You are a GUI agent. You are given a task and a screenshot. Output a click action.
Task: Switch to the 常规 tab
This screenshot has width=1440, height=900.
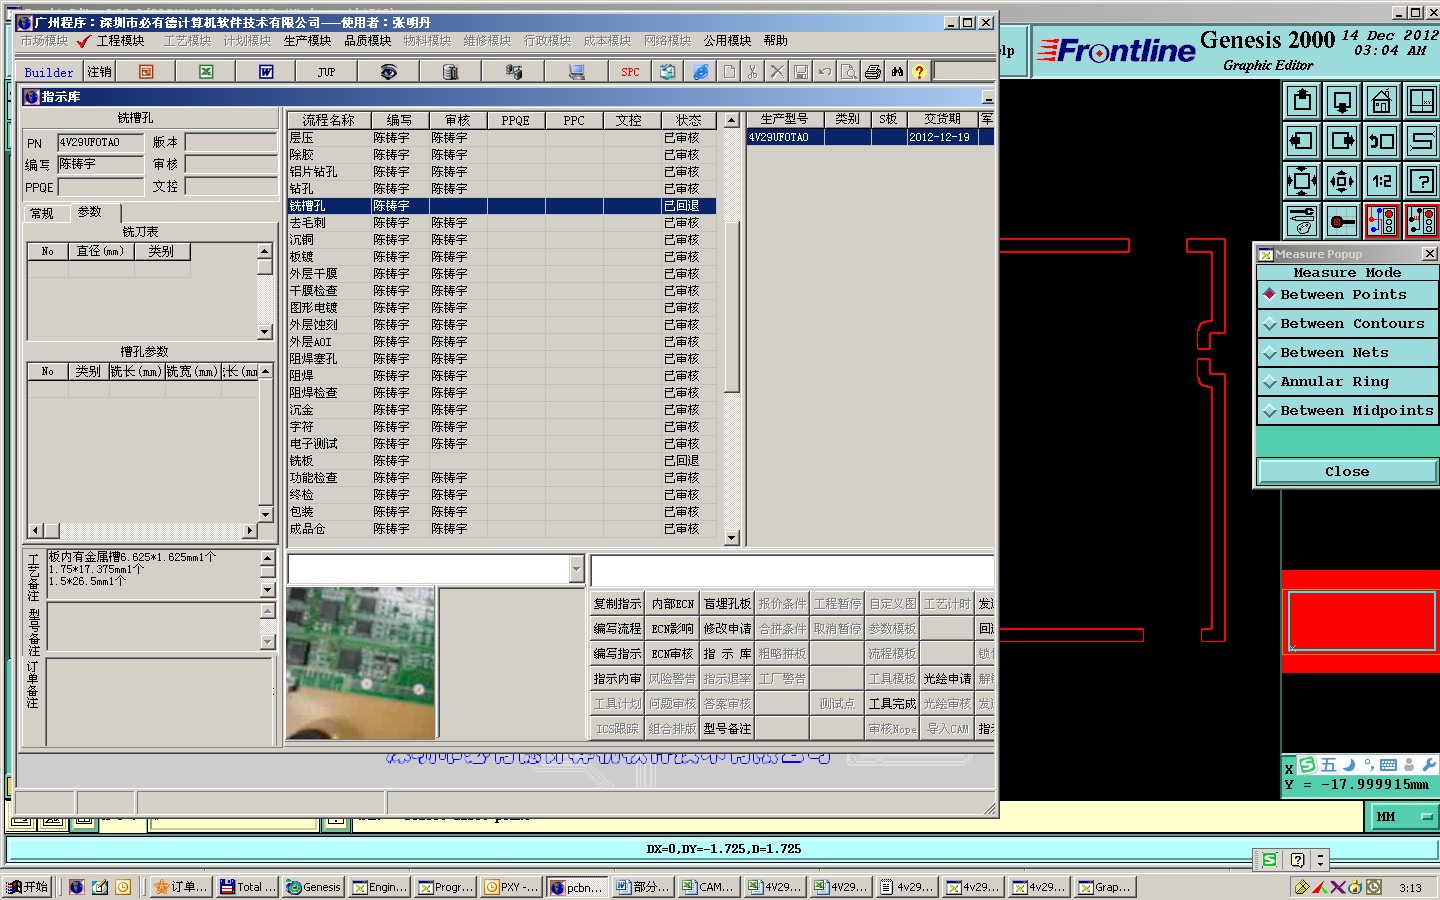pyautogui.click(x=42, y=214)
